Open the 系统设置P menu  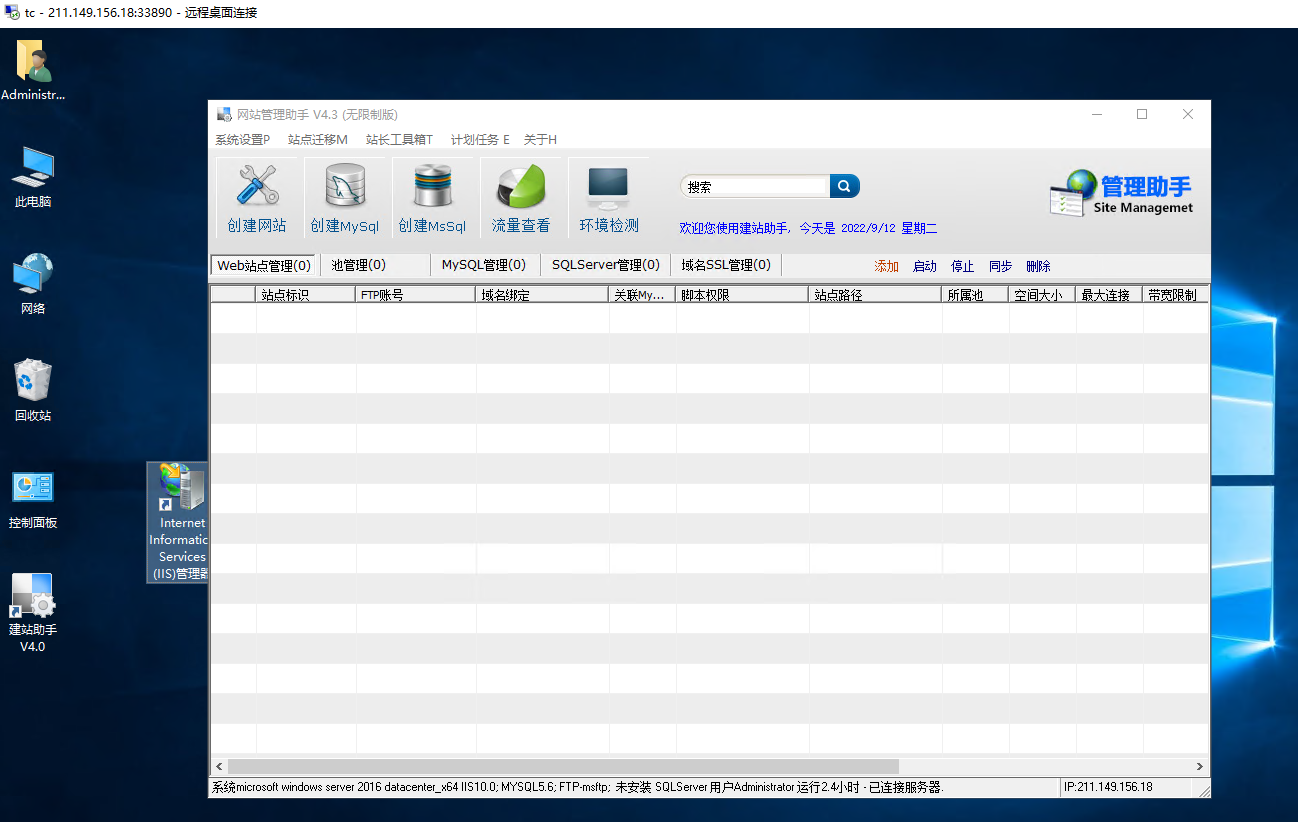[242, 140]
